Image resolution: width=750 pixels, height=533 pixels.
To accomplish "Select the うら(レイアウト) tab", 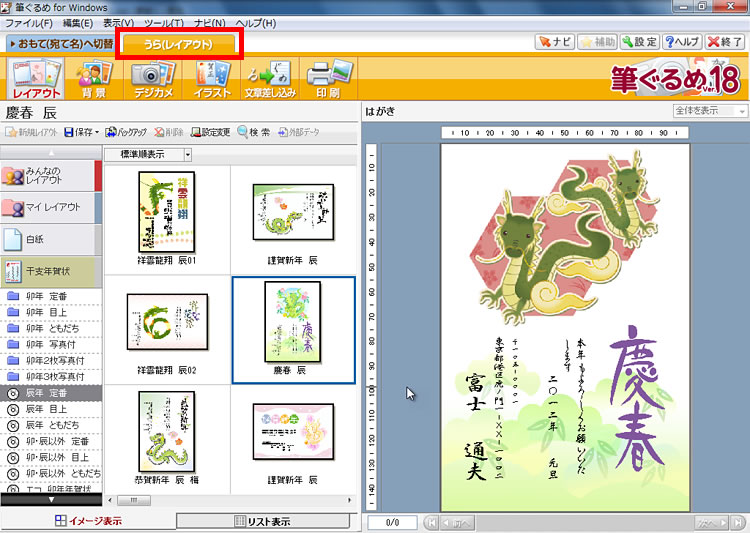I will click(179, 44).
